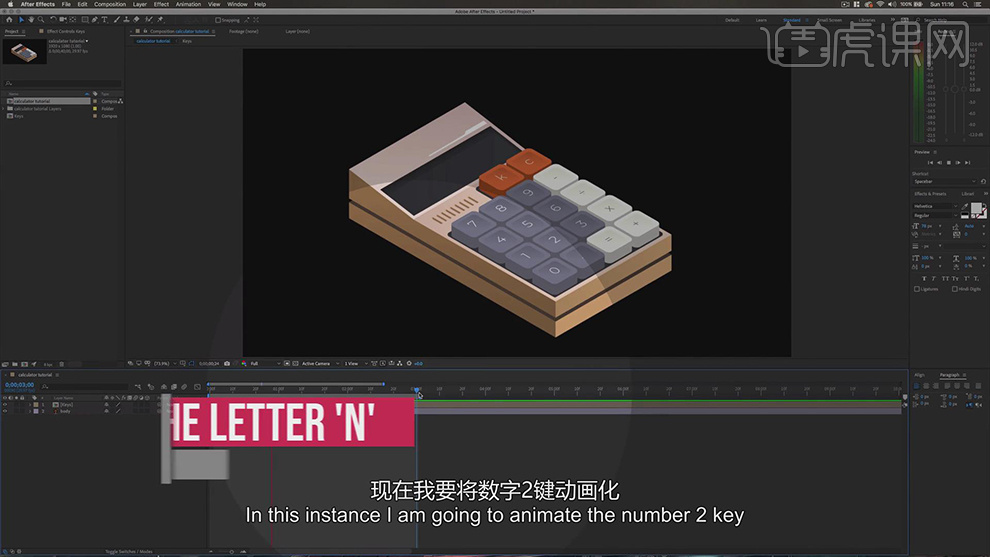This screenshot has width=990, height=557.
Task: Open the Helvetica font family dropdown
Action: pos(936,207)
